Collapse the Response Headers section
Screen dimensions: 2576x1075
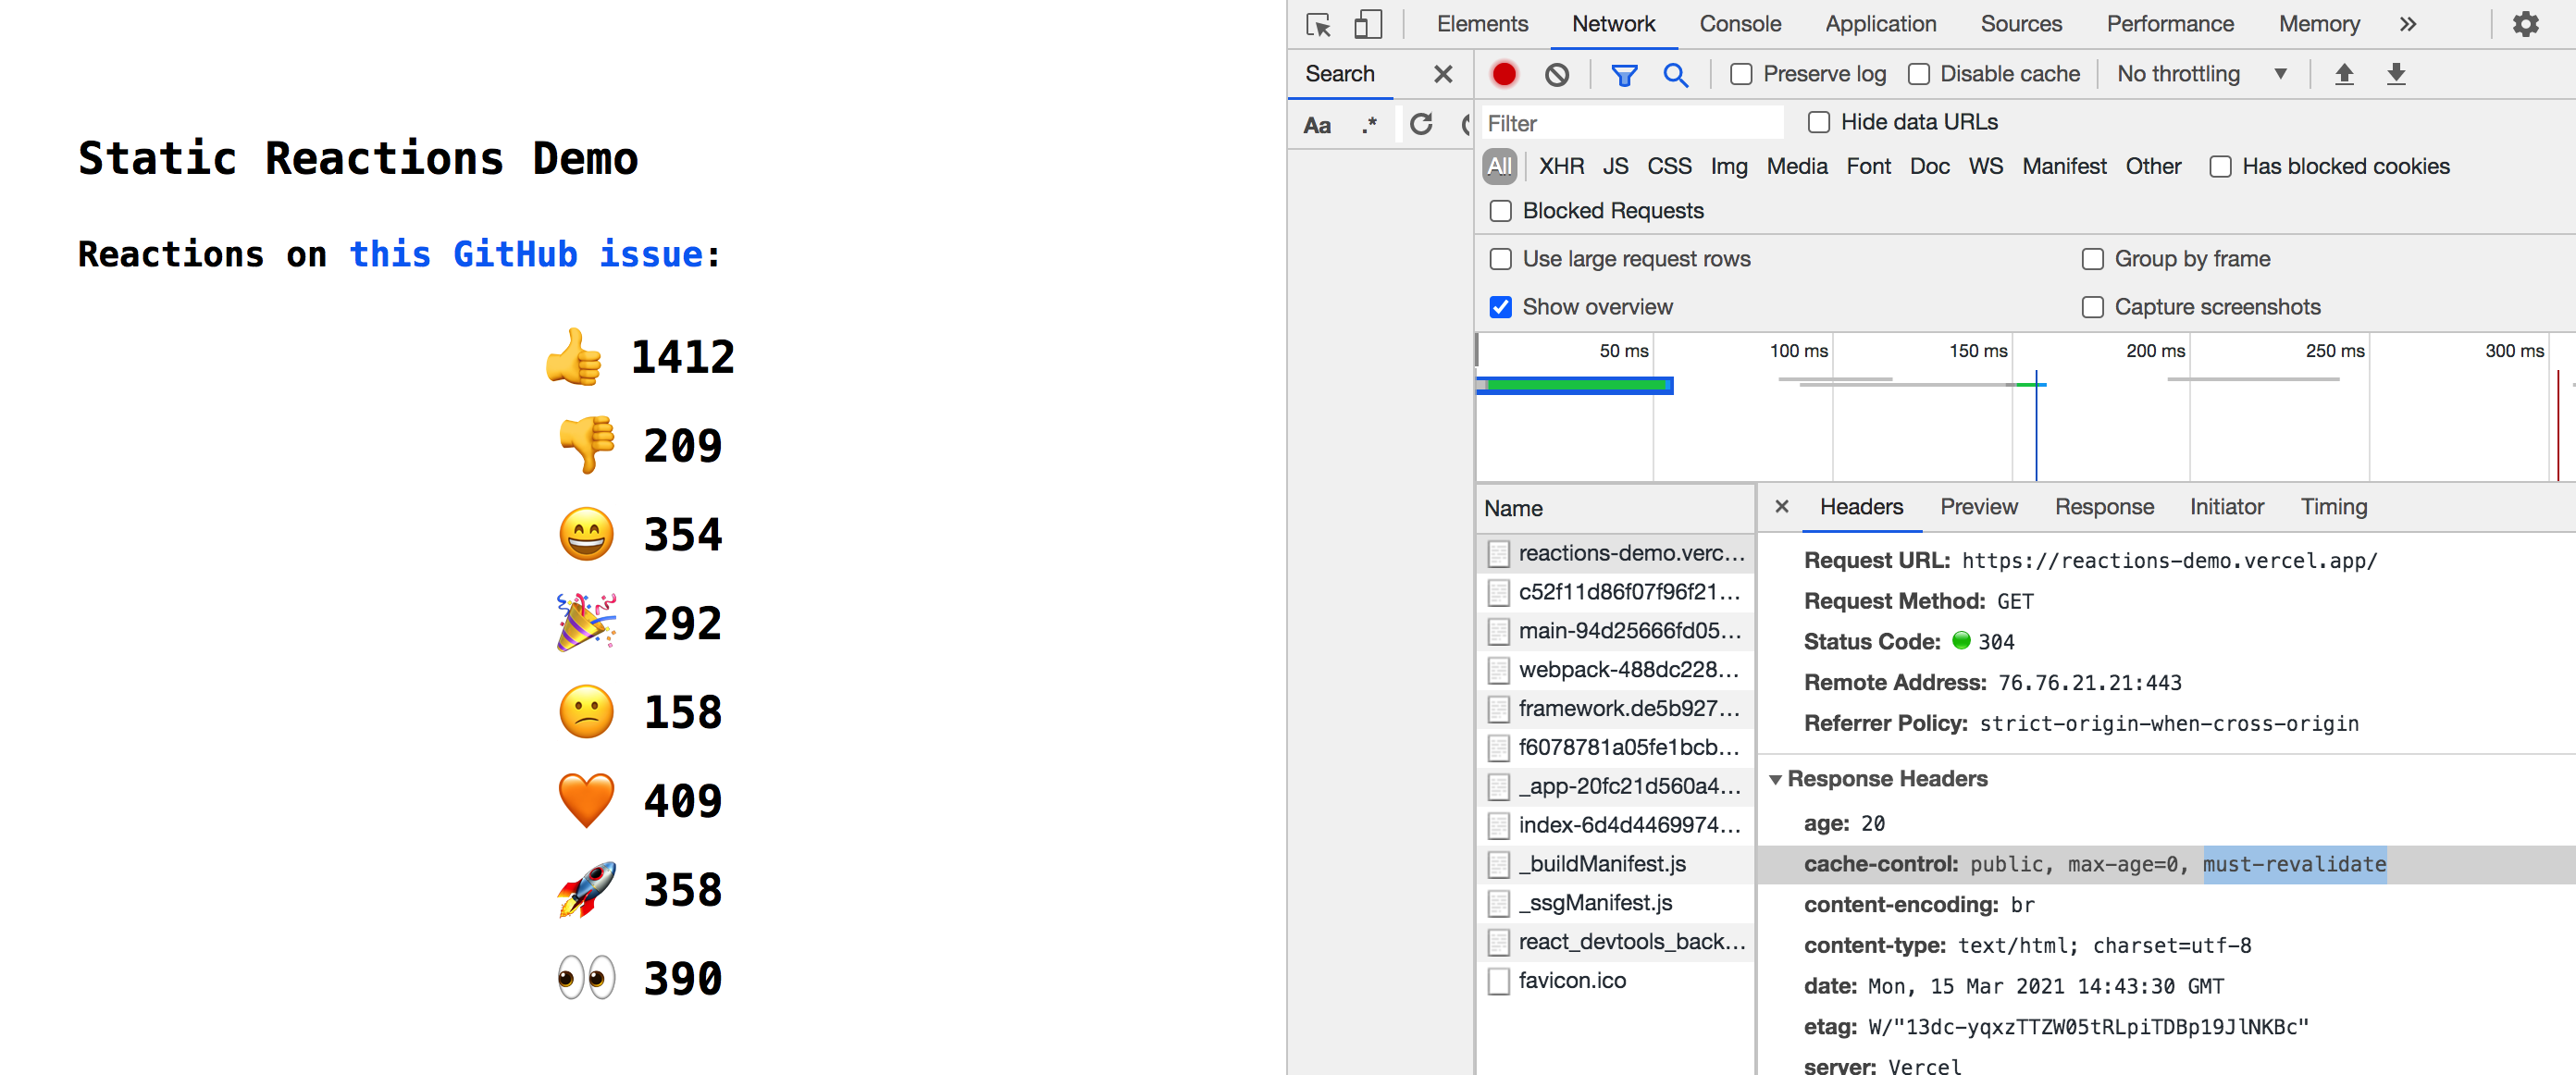click(1776, 779)
